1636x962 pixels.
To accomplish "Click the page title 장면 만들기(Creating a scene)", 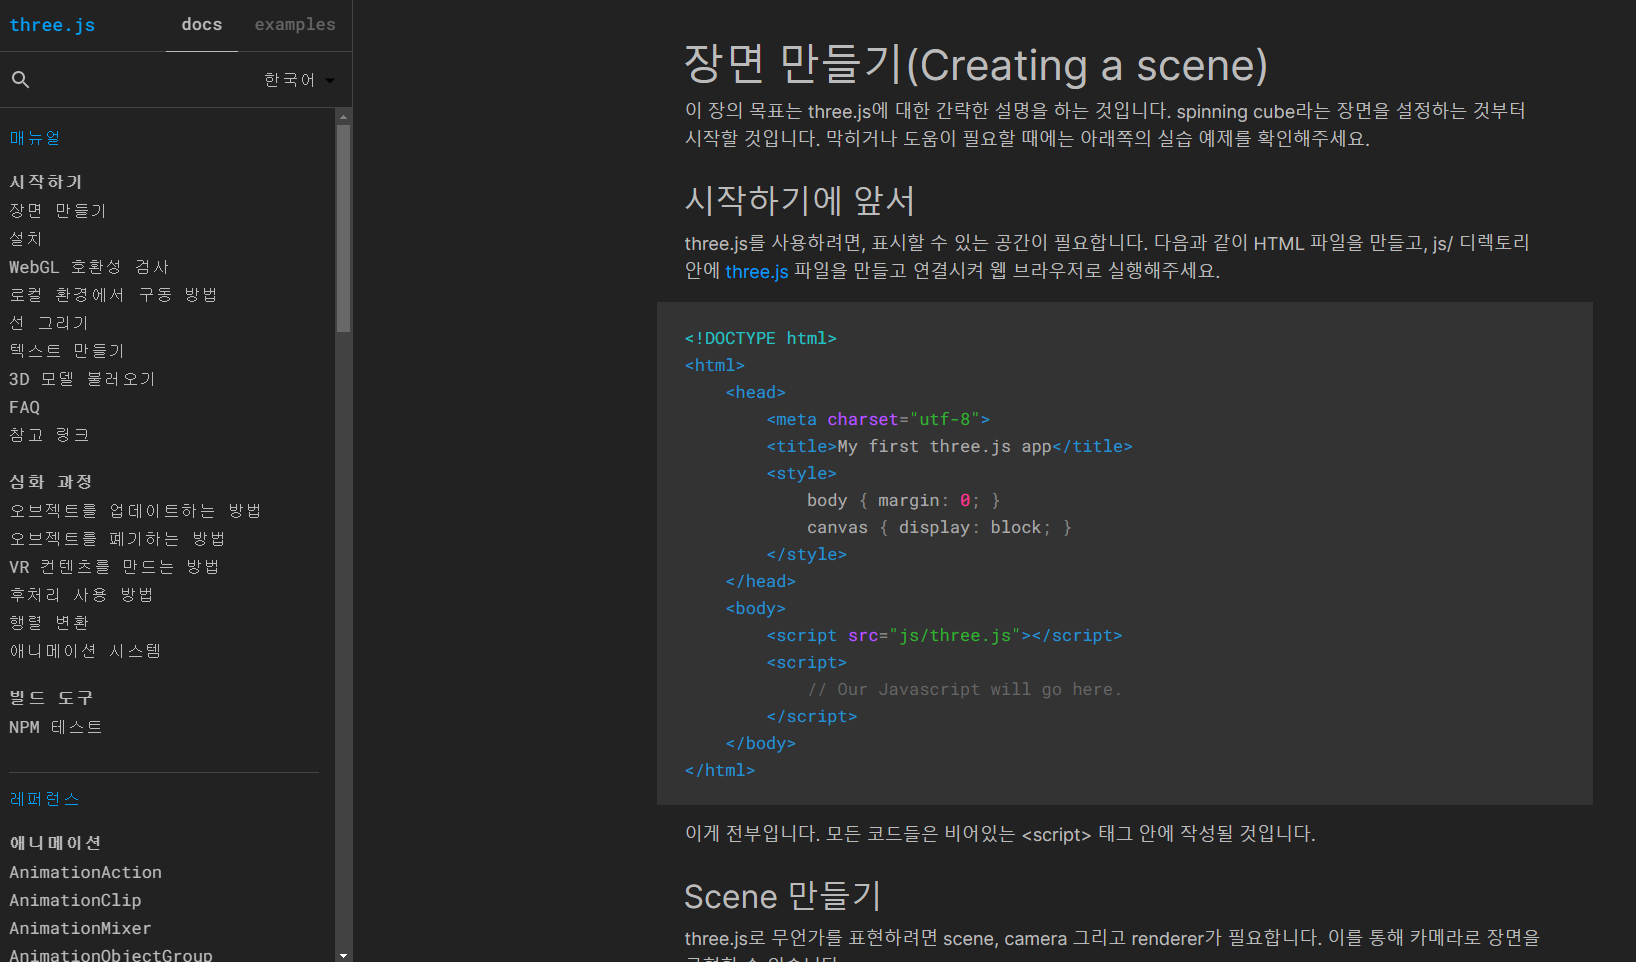I will click(976, 65).
